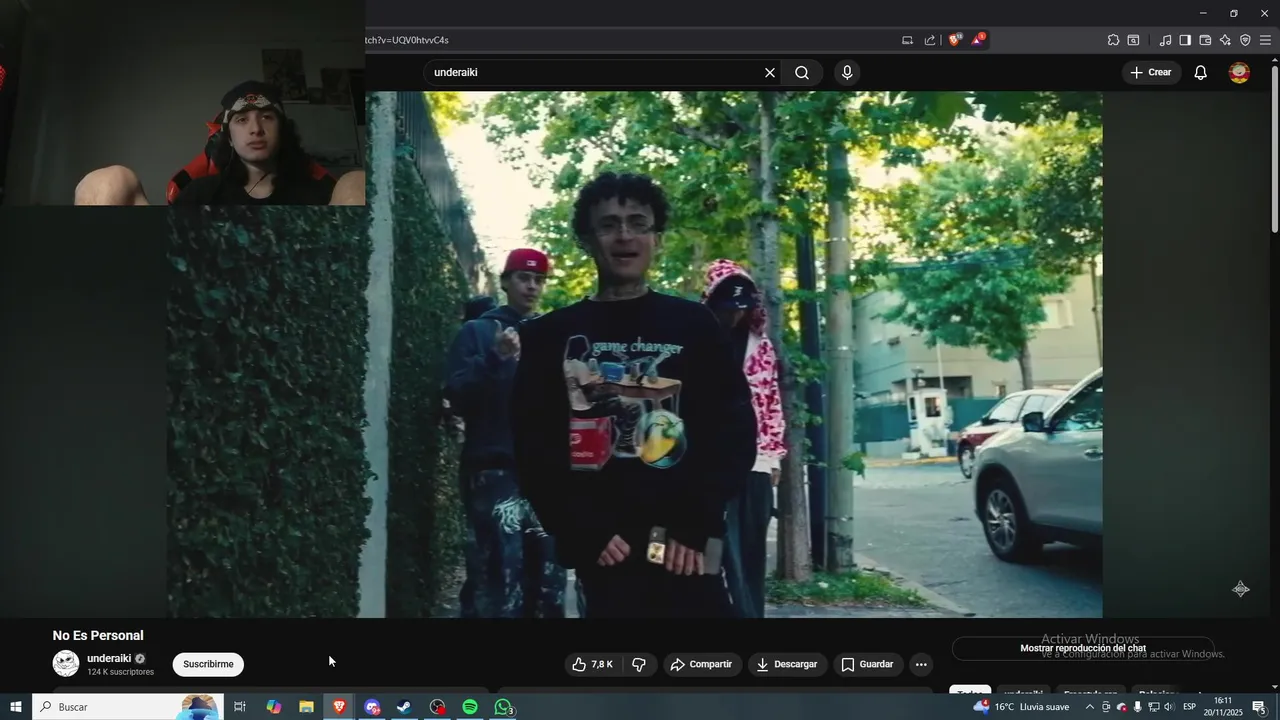Share this page from the address bar

pyautogui.click(x=930, y=40)
